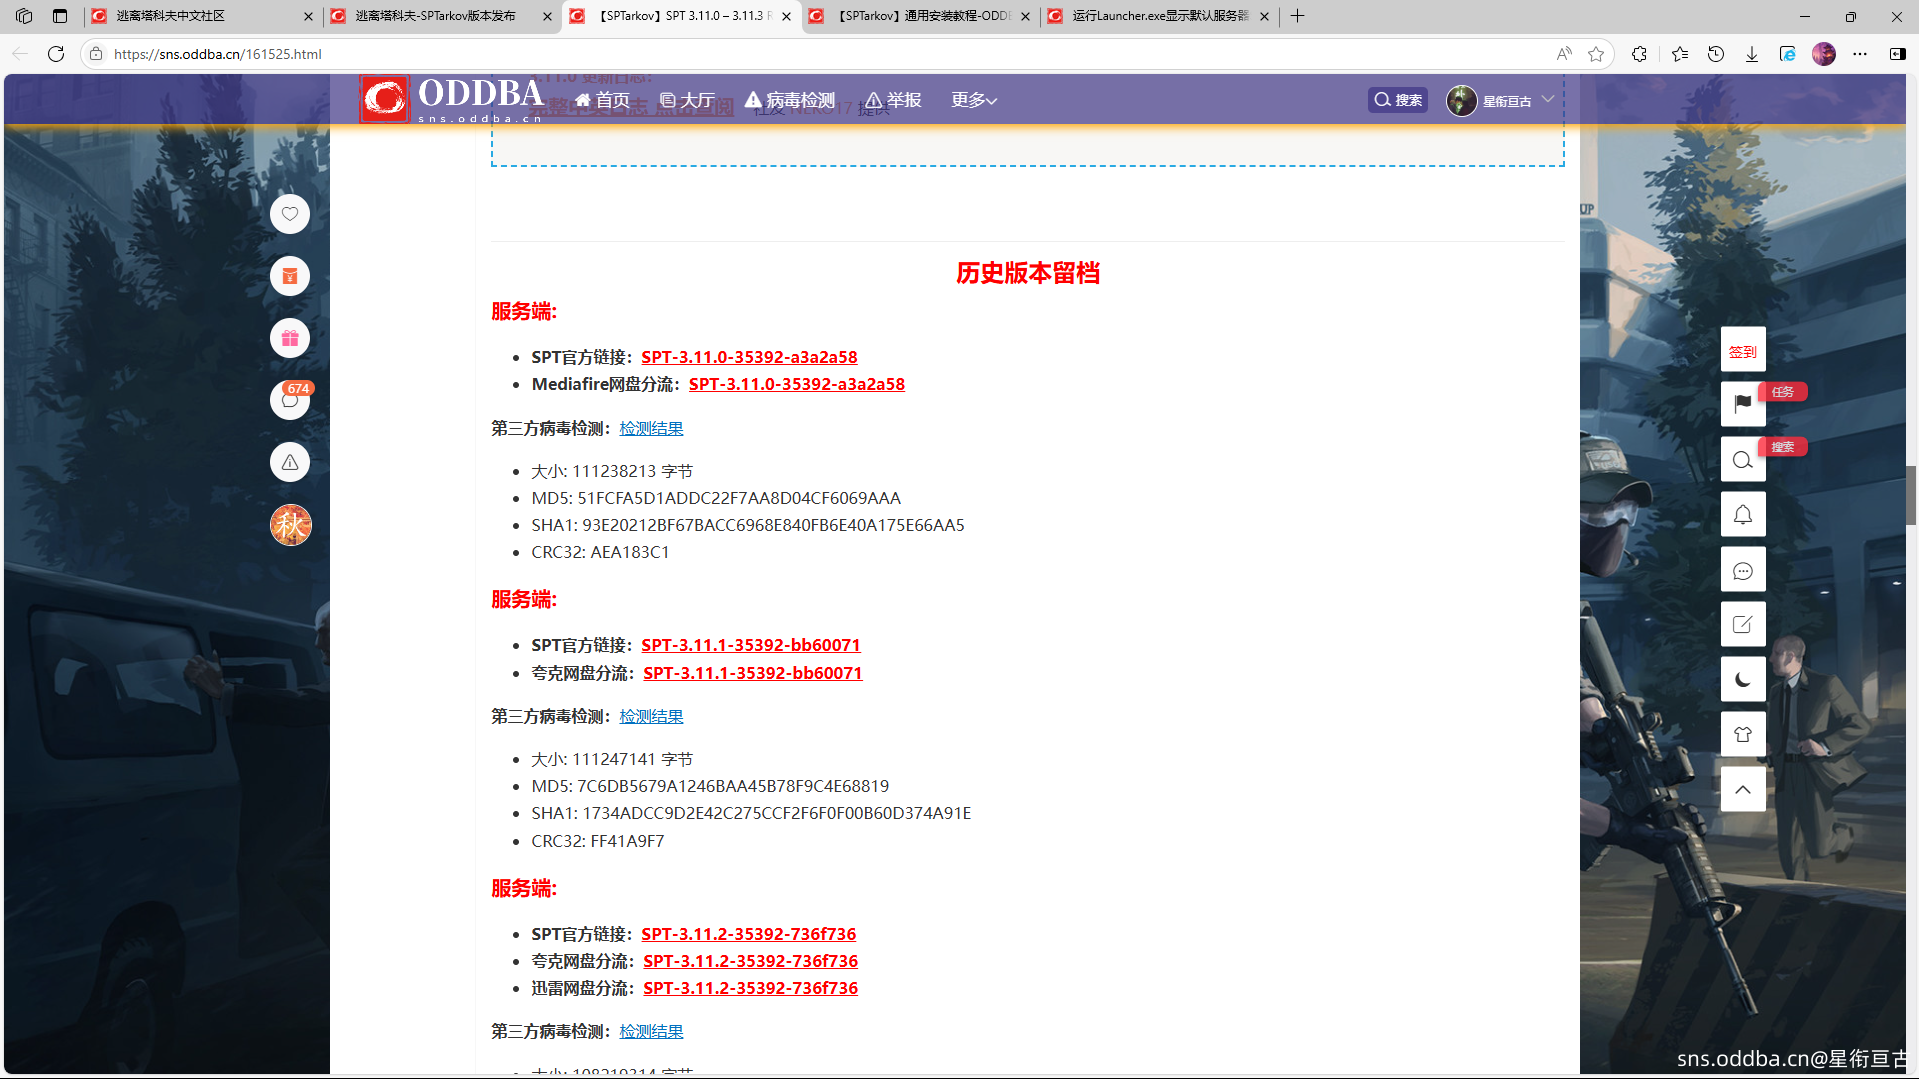Toggle dark mode moon icon
Viewport: 1919px width, 1079px height.
tap(1743, 680)
